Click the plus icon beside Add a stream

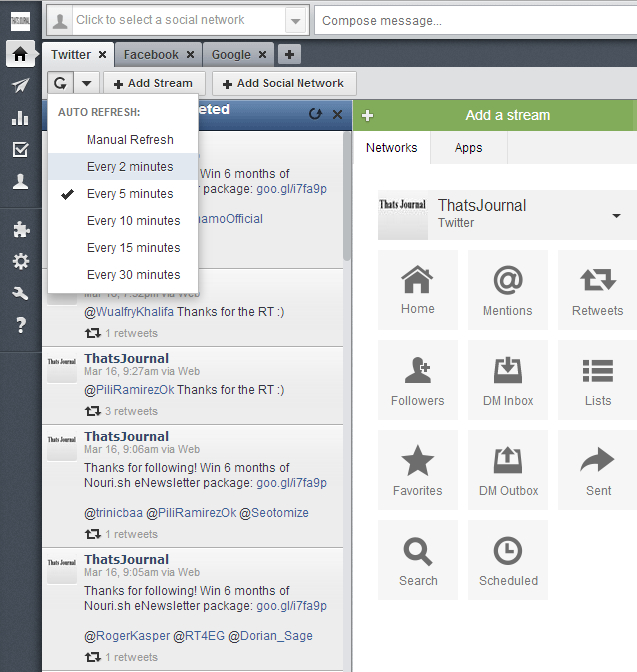[x=367, y=115]
